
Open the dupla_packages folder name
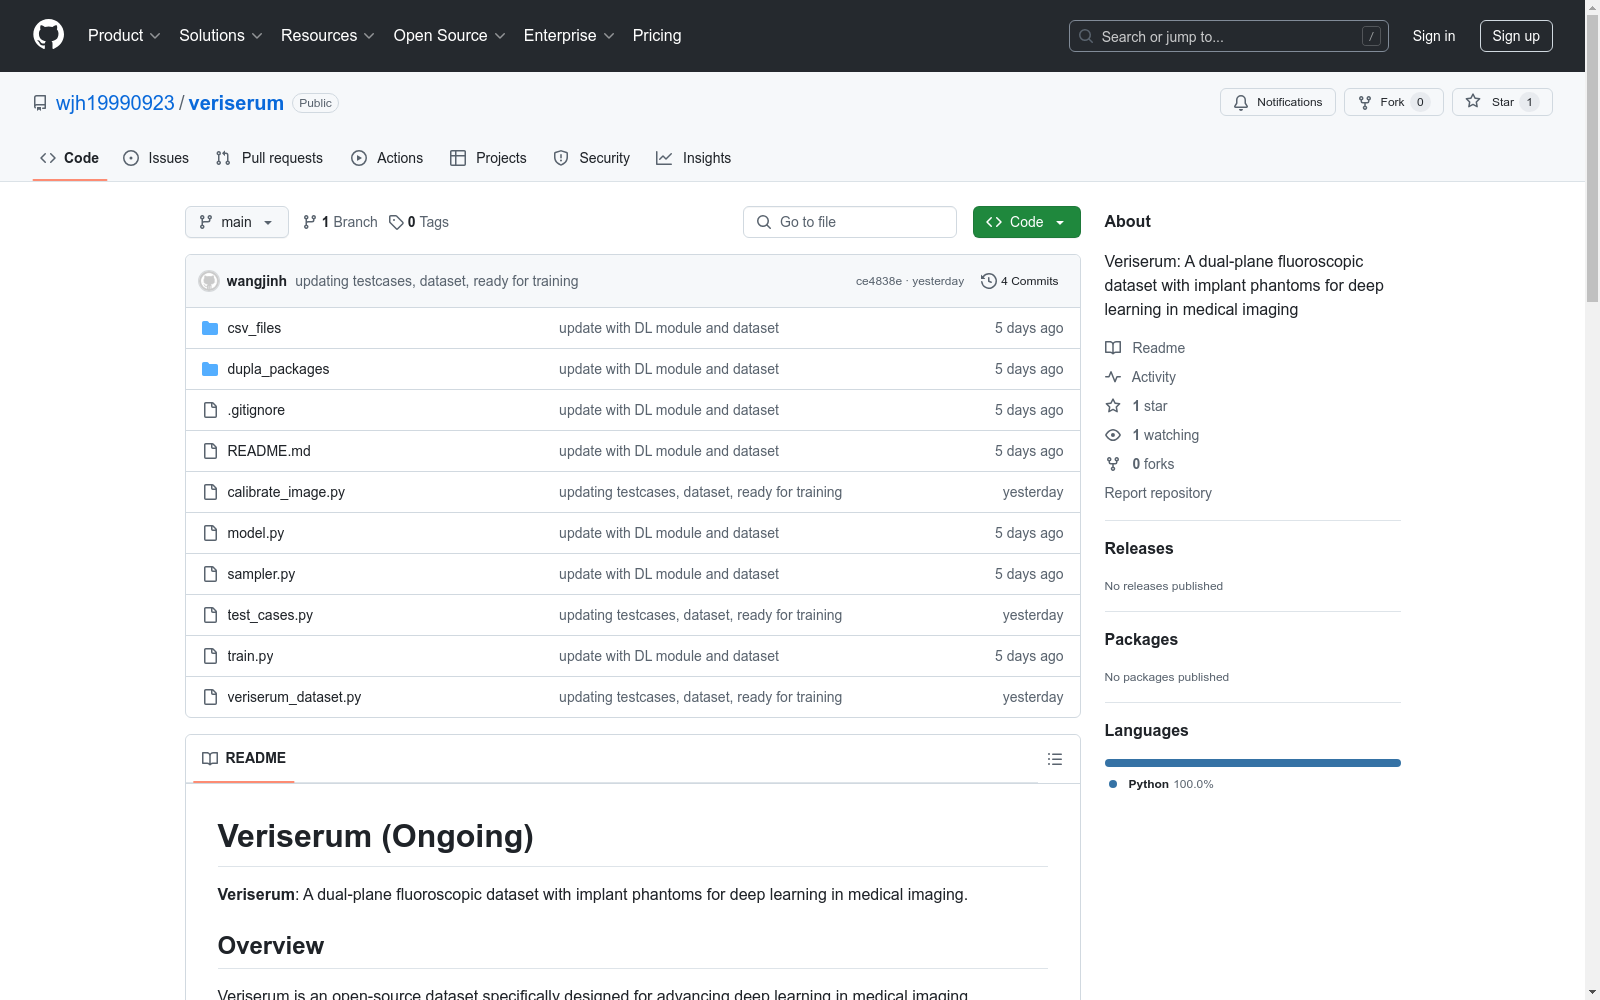[278, 369]
